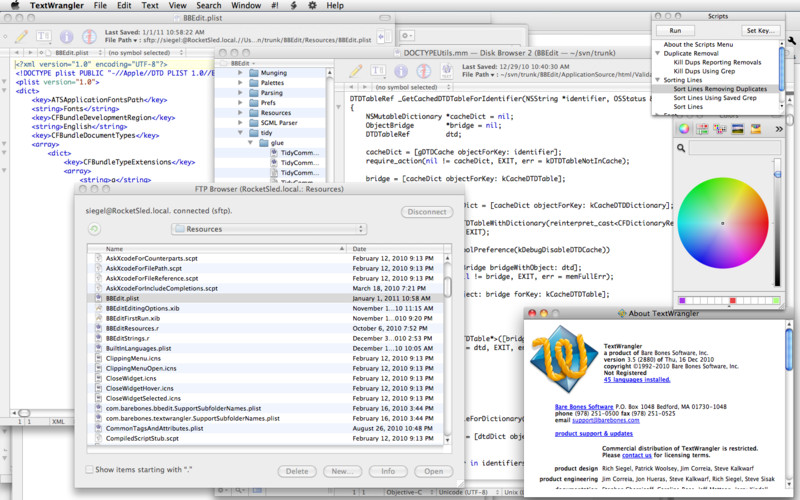Screen dimensions: 800x500
Task: Open the Search menu
Action: (209, 6)
